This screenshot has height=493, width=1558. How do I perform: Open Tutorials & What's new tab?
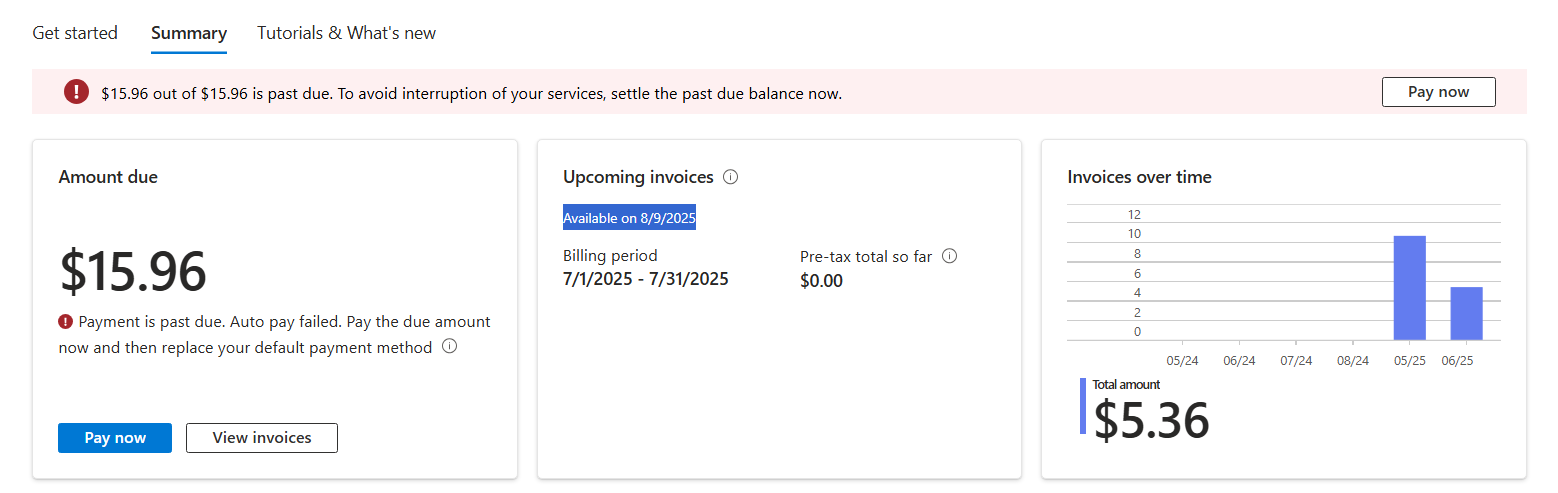tap(346, 33)
